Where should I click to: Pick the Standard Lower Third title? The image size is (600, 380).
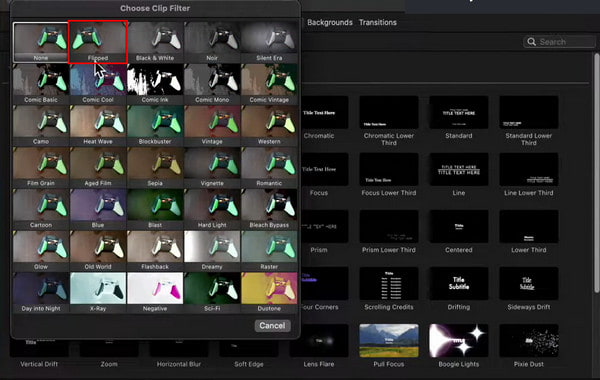click(528, 121)
